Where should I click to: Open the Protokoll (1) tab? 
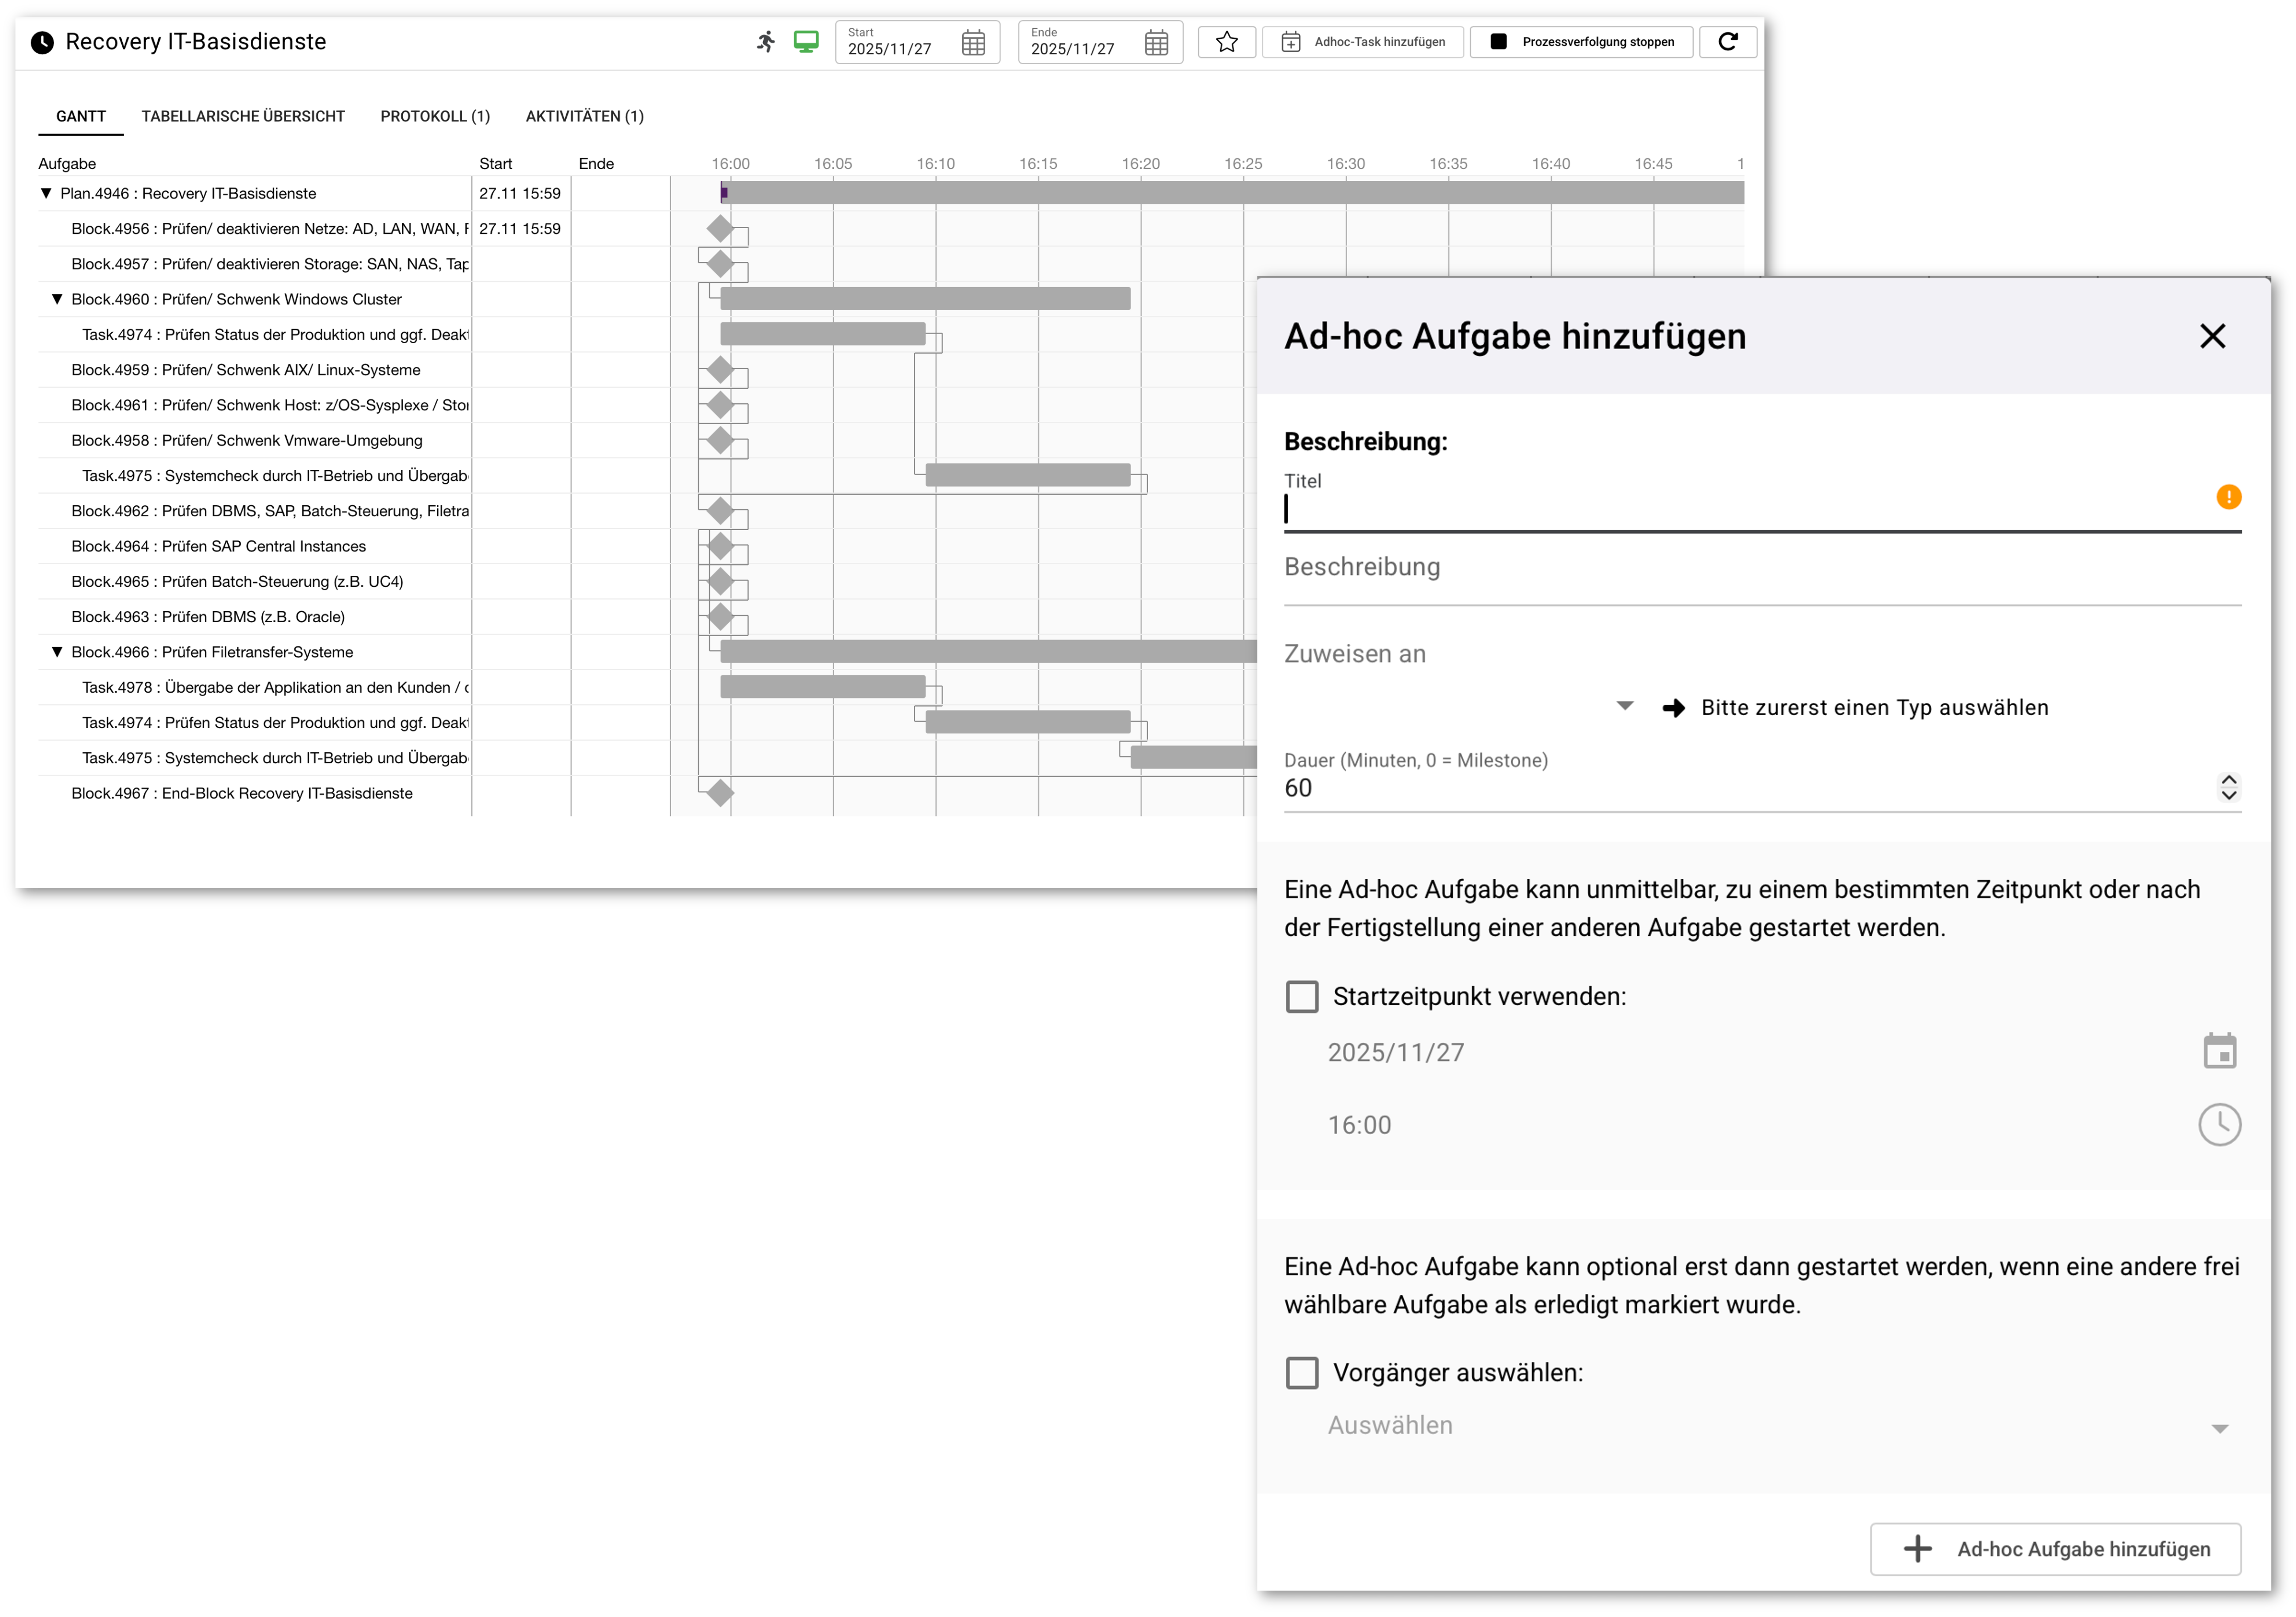(x=435, y=116)
